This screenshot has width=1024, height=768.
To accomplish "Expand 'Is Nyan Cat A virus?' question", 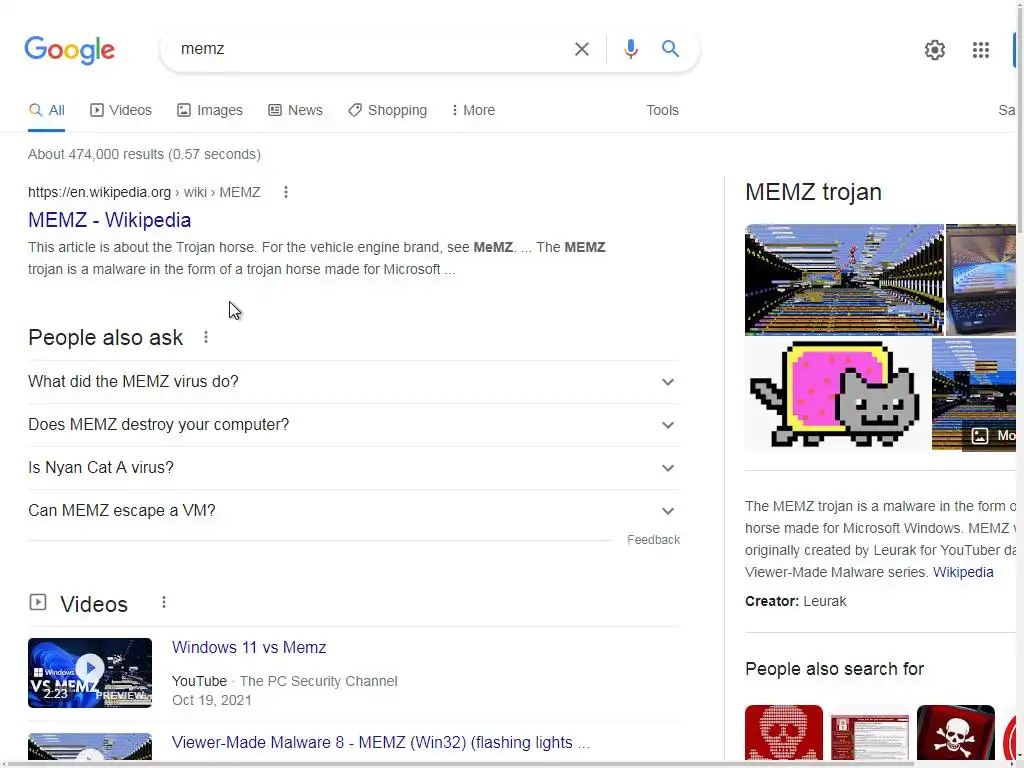I will coord(354,468).
